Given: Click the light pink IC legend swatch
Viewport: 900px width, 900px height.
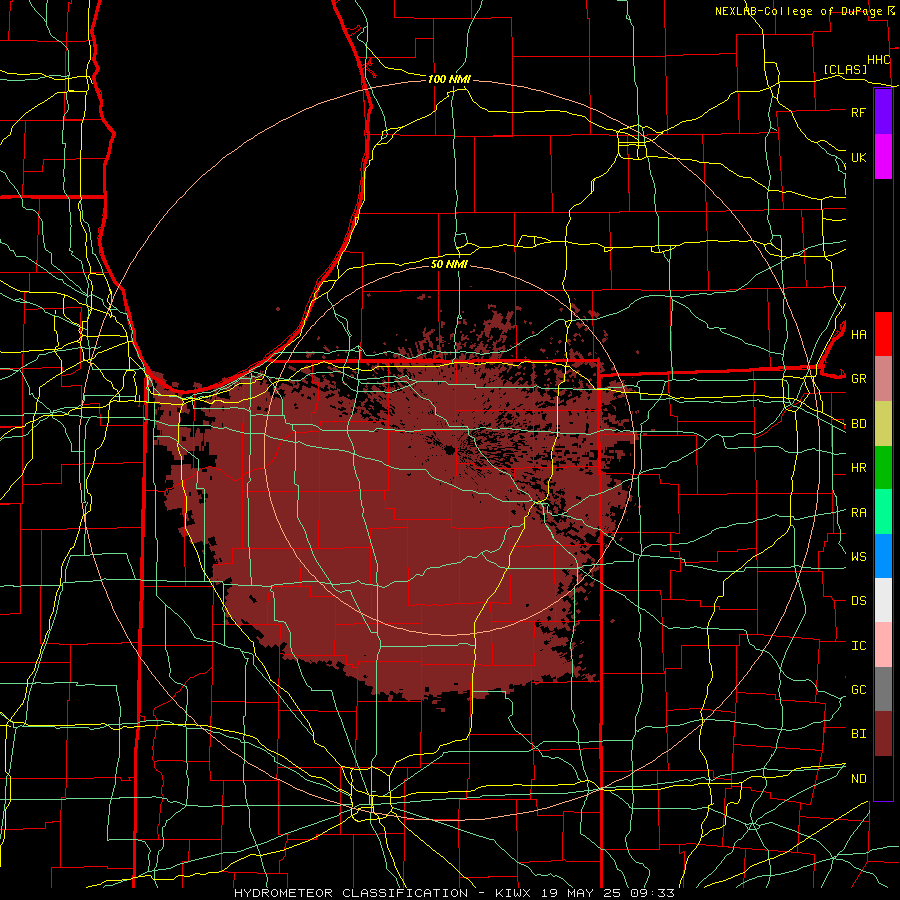Looking at the screenshot, I should pos(883,645).
